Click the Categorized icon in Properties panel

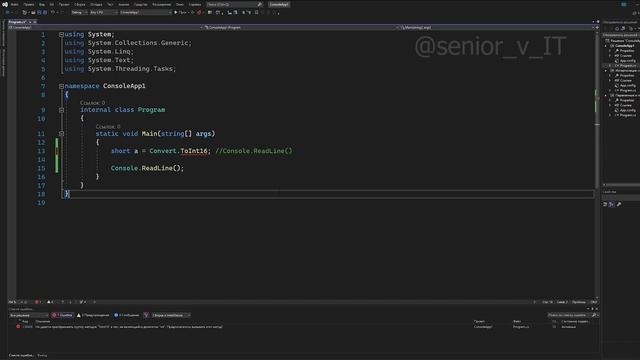605,204
